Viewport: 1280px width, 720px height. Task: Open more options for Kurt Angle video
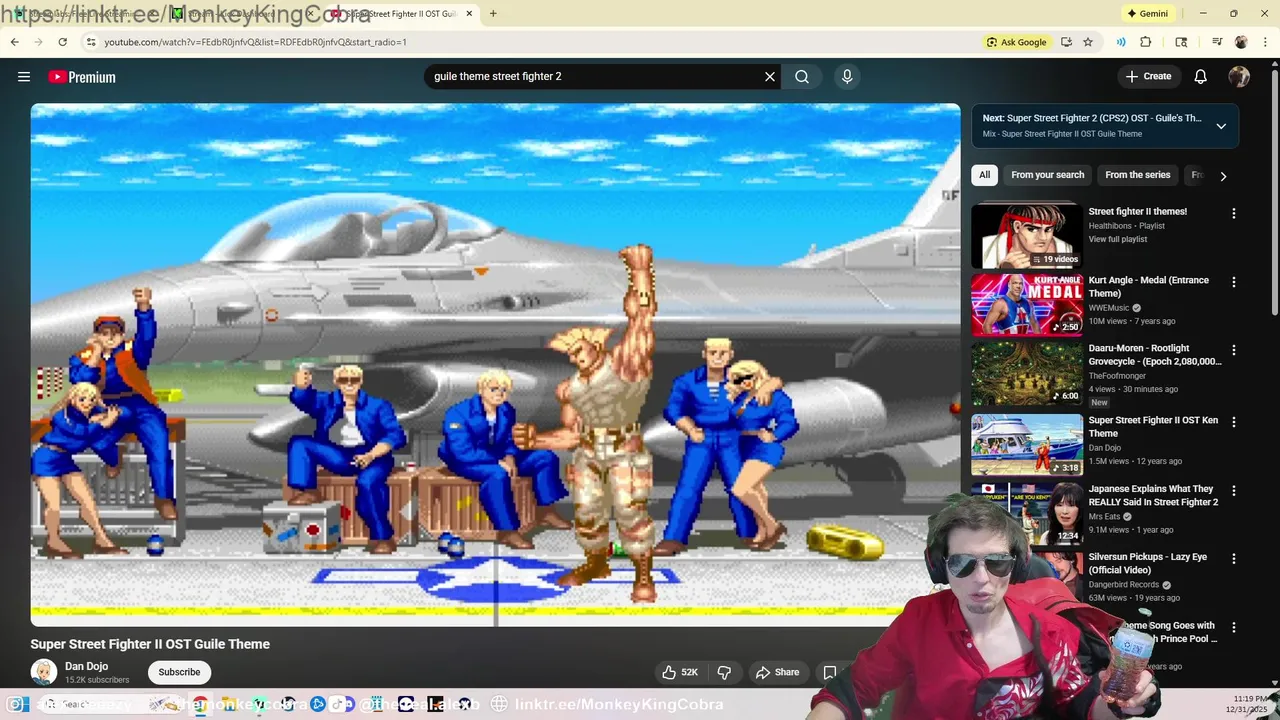coord(1234,282)
